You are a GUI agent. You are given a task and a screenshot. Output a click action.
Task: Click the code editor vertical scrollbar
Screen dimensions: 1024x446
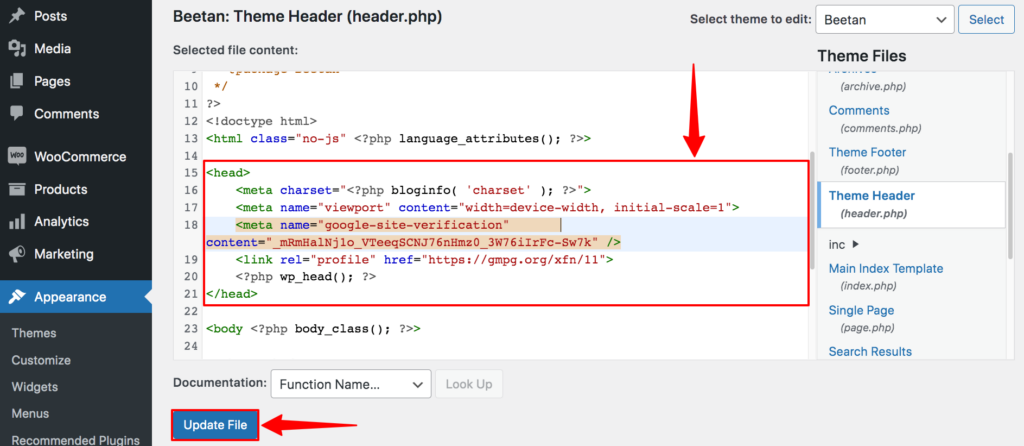tap(812, 209)
